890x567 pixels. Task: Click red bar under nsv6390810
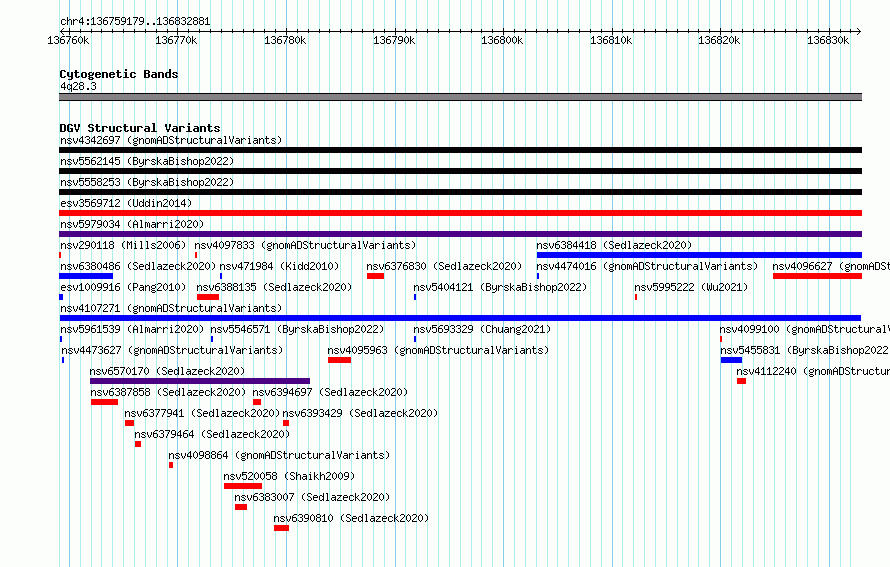point(282,528)
